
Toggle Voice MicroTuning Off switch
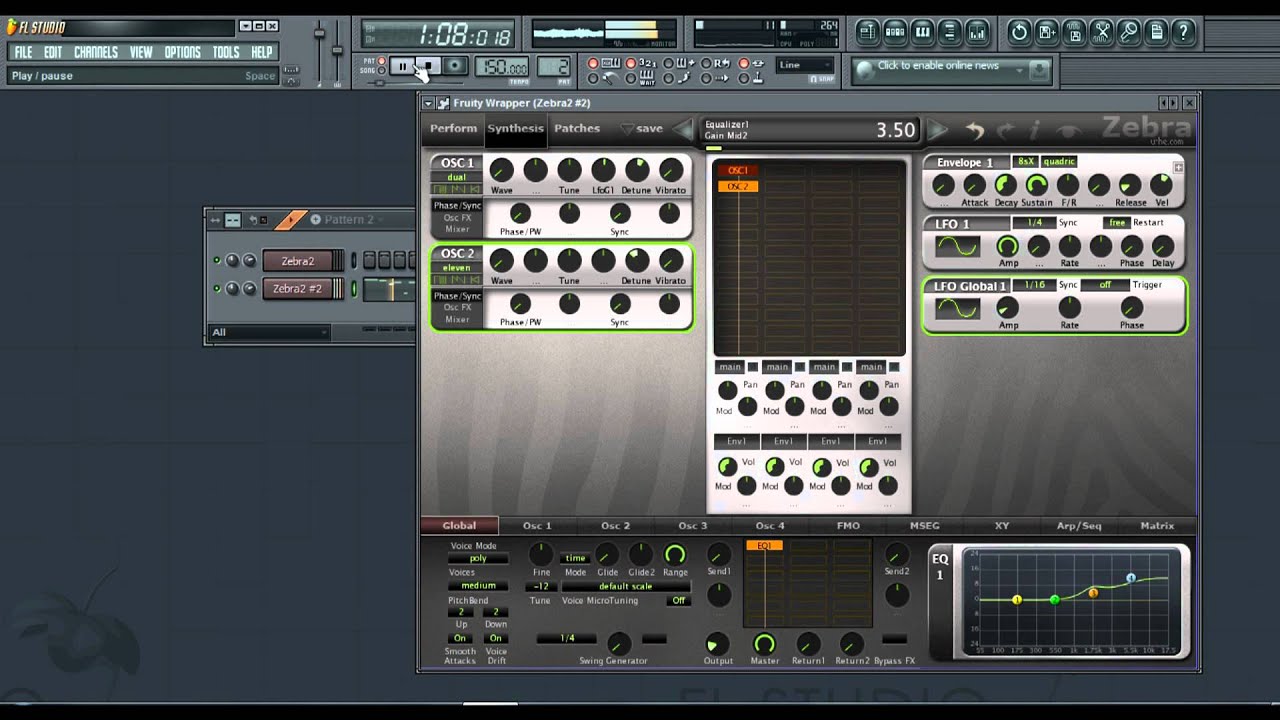click(x=679, y=600)
